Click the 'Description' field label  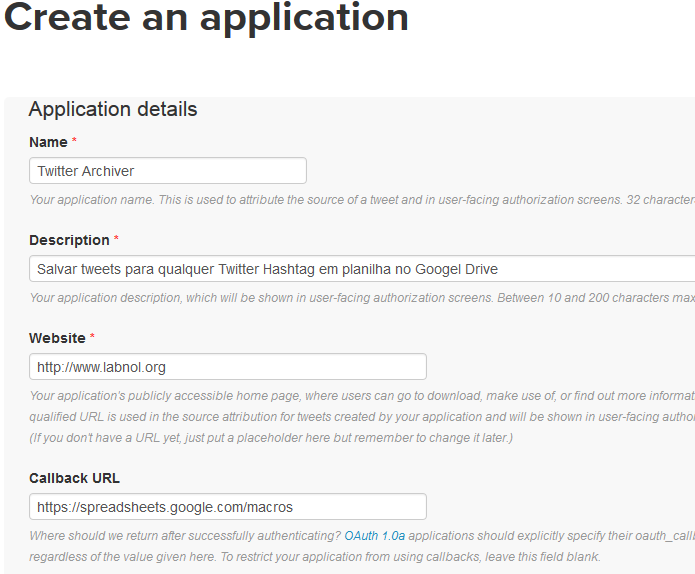69,240
